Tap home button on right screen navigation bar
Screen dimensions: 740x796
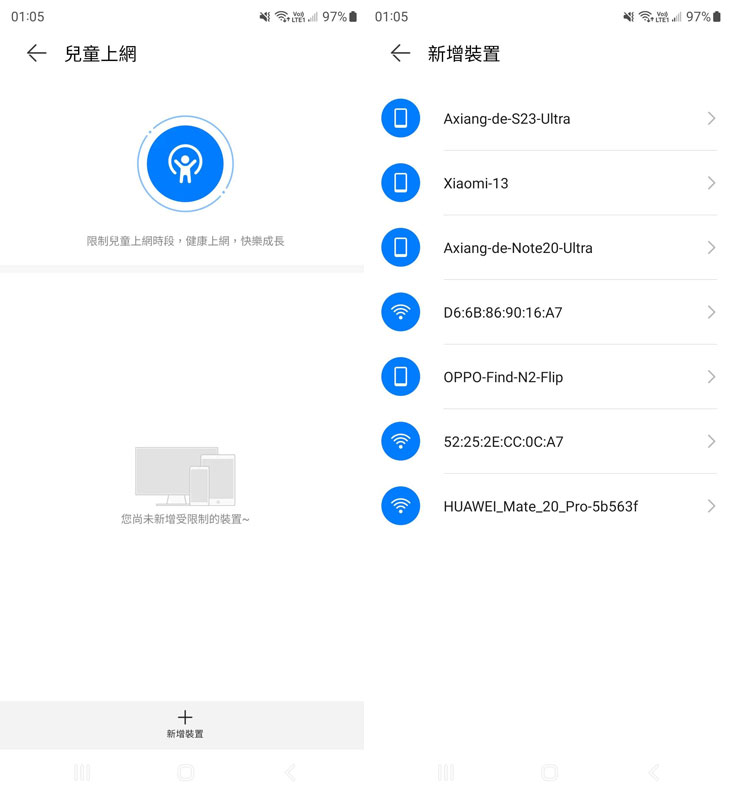pos(550,773)
